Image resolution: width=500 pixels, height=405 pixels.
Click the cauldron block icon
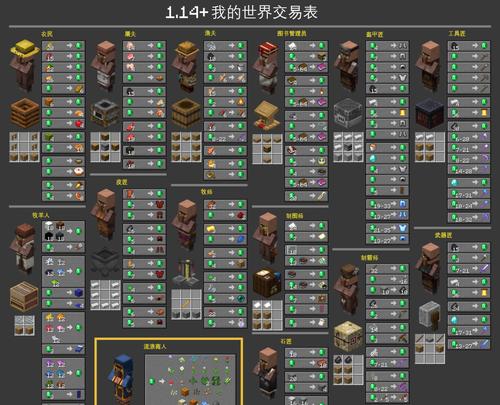coord(105,260)
